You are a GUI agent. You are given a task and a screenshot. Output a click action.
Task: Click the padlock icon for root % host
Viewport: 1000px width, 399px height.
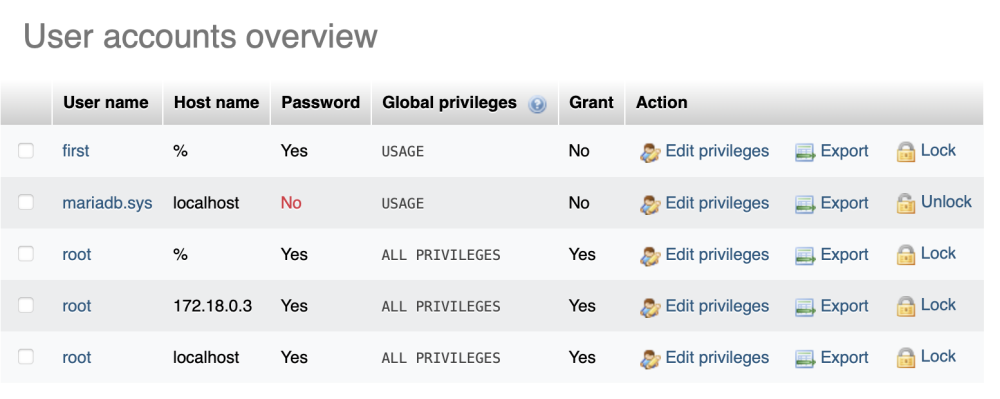(906, 255)
